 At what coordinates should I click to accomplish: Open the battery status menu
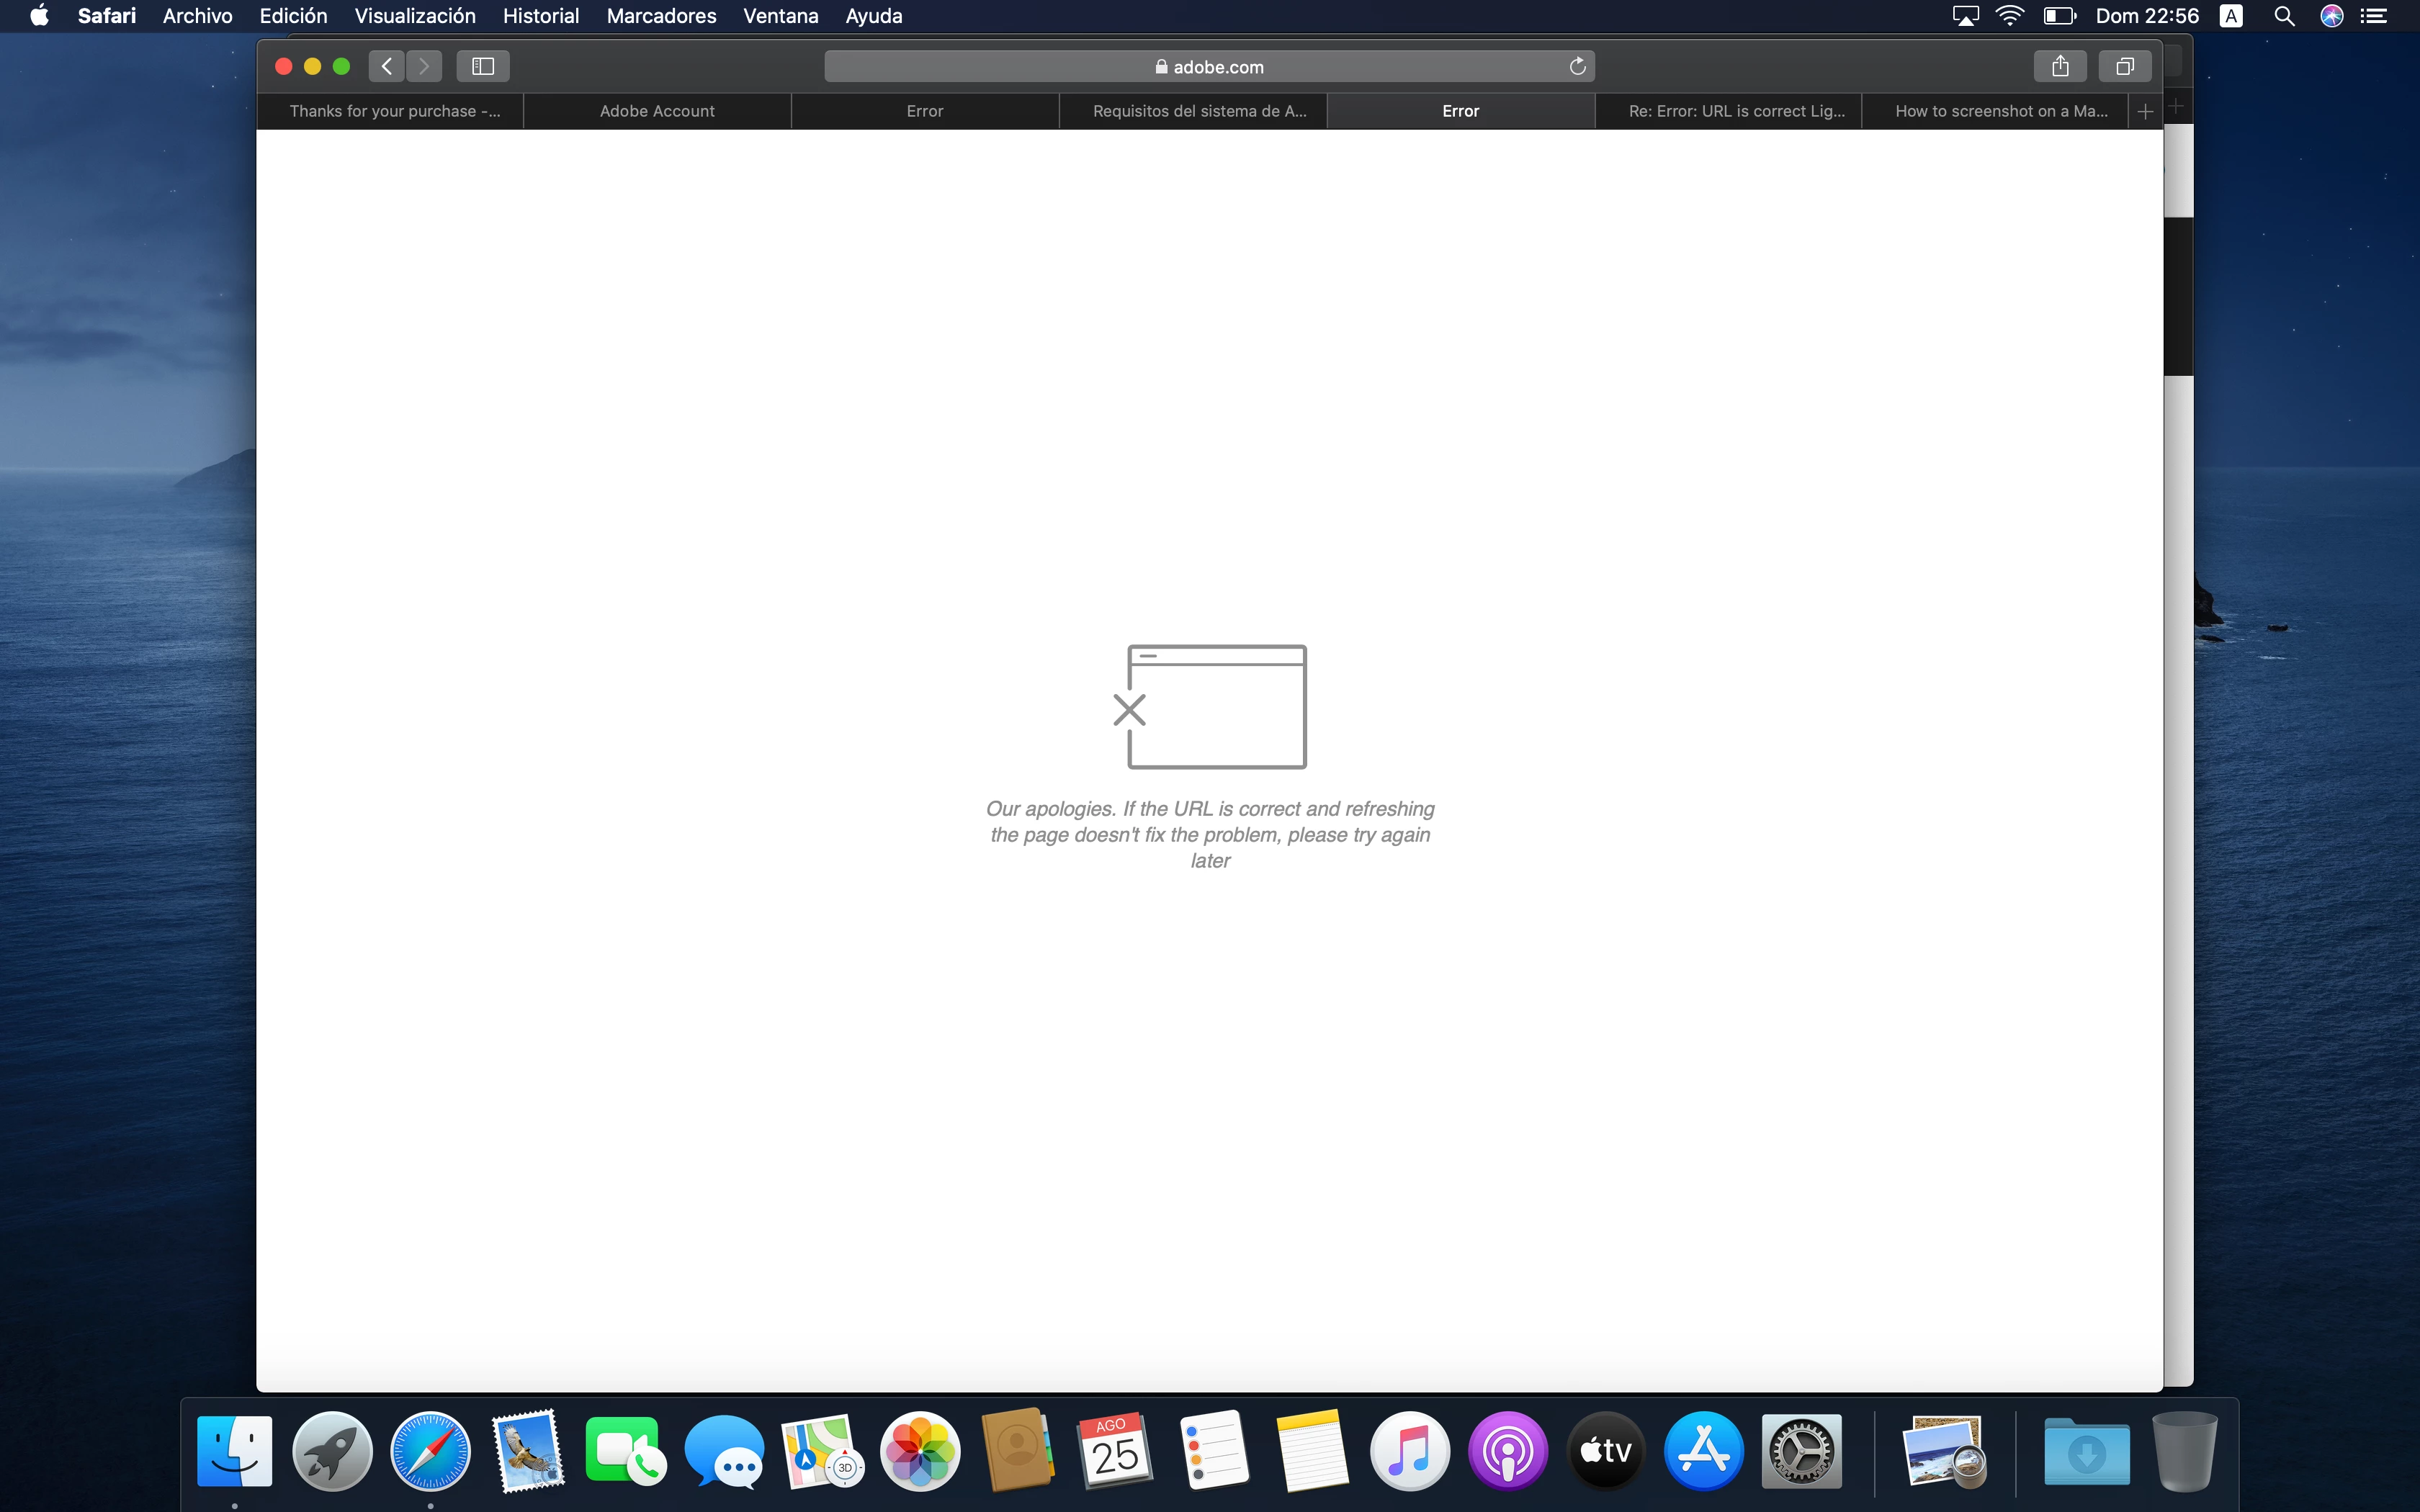pyautogui.click(x=2059, y=16)
